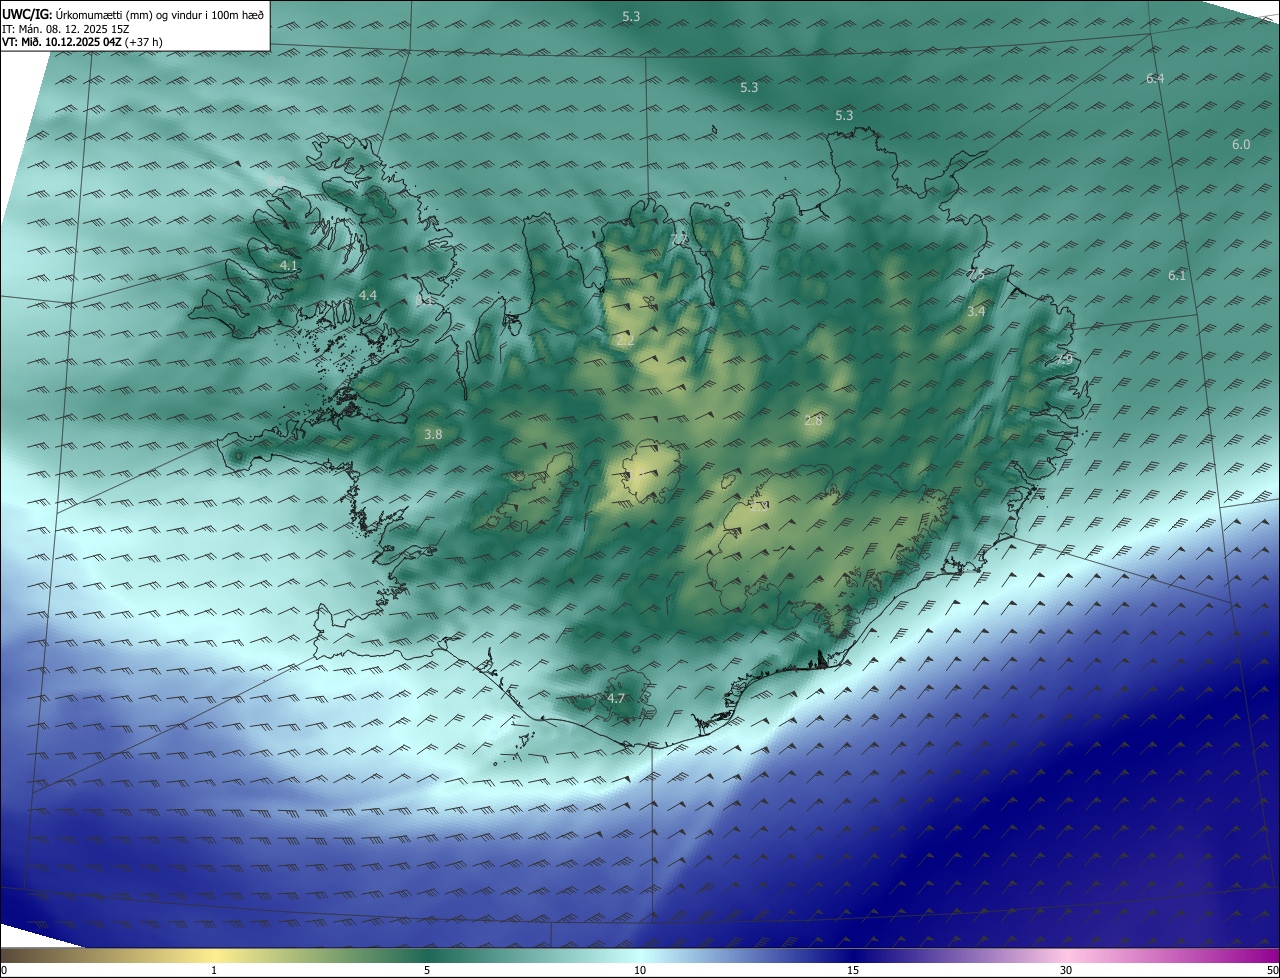Click the 6.4 precipitation value
1280x978 pixels.
tap(1155, 78)
